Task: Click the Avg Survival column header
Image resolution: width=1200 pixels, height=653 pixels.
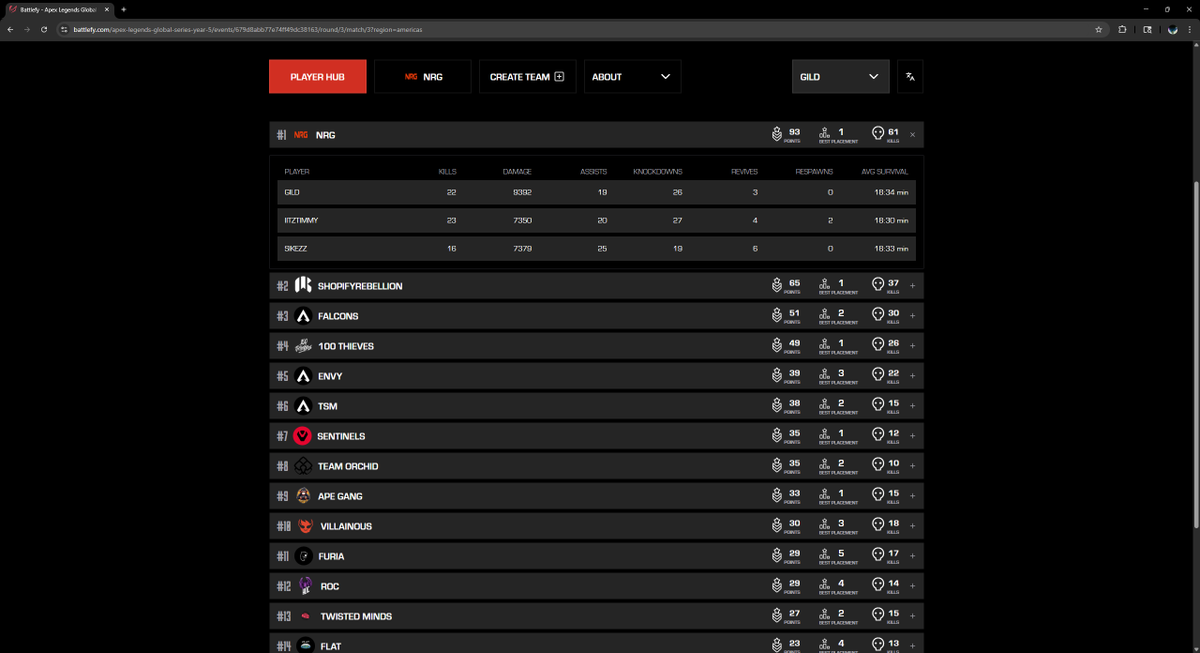Action: [884, 172]
